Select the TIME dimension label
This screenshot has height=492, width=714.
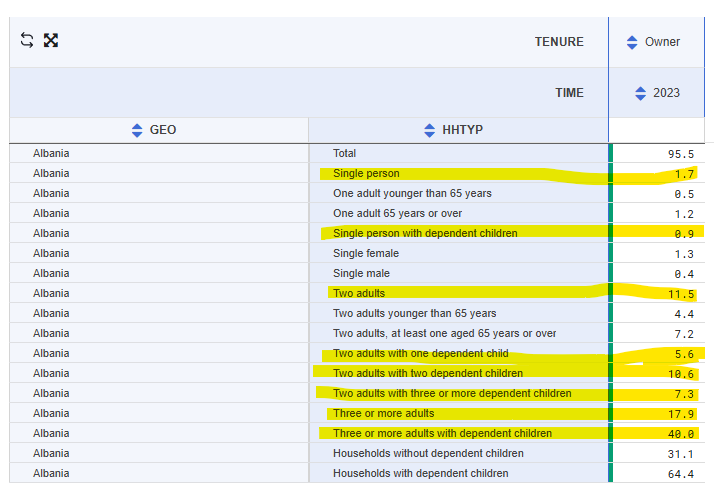click(x=569, y=93)
